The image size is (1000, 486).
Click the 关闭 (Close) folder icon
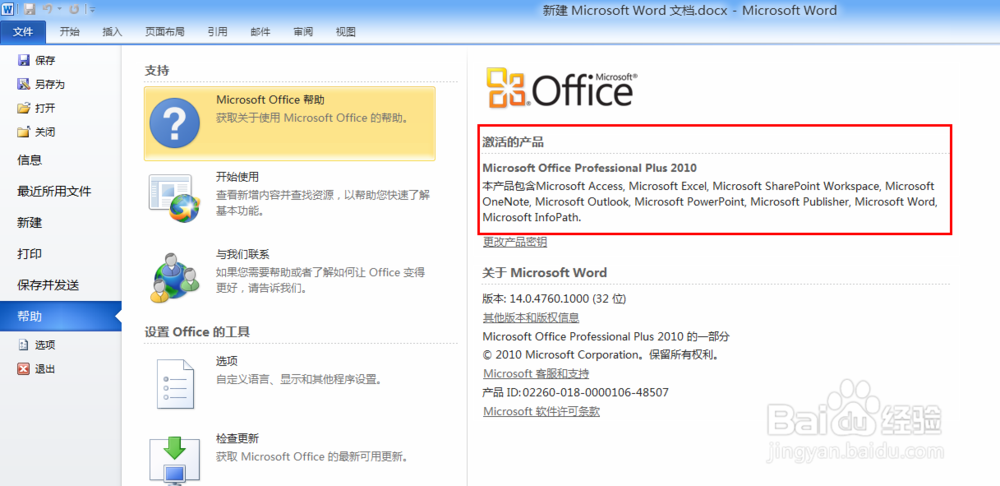tap(24, 132)
